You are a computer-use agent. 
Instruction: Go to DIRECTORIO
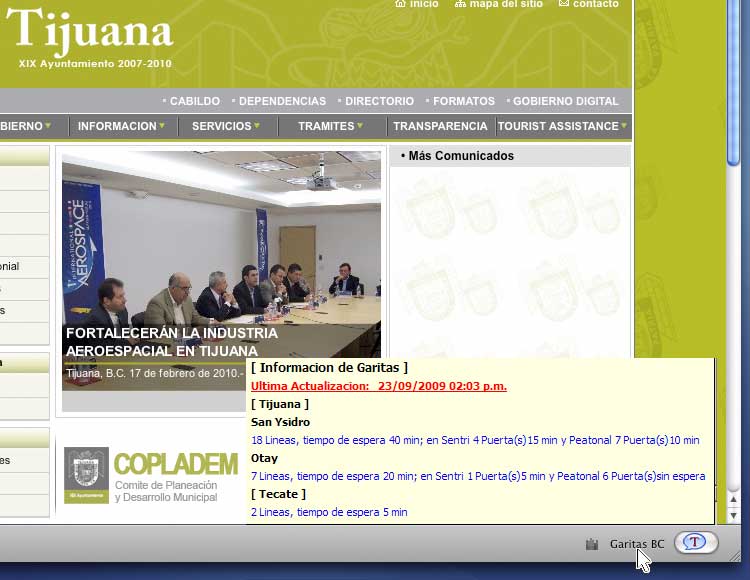(379, 101)
